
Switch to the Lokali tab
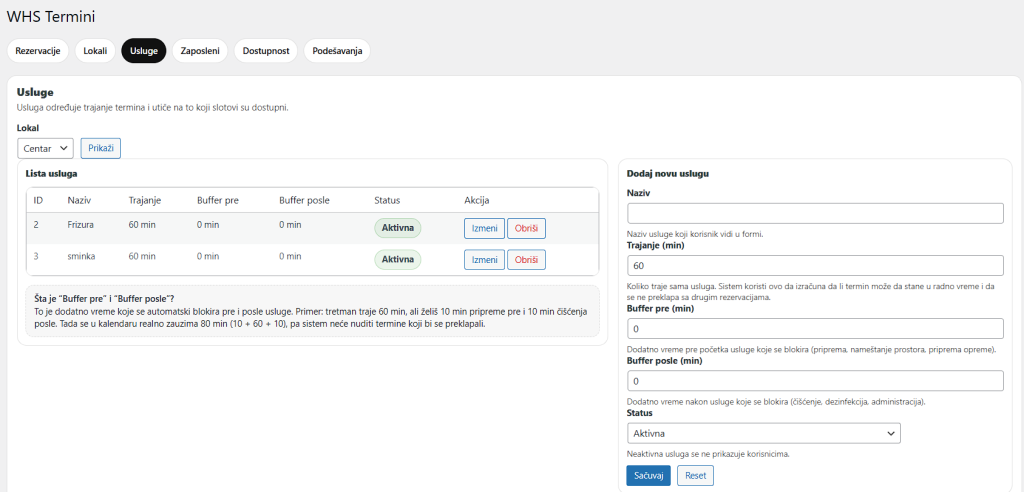[95, 51]
